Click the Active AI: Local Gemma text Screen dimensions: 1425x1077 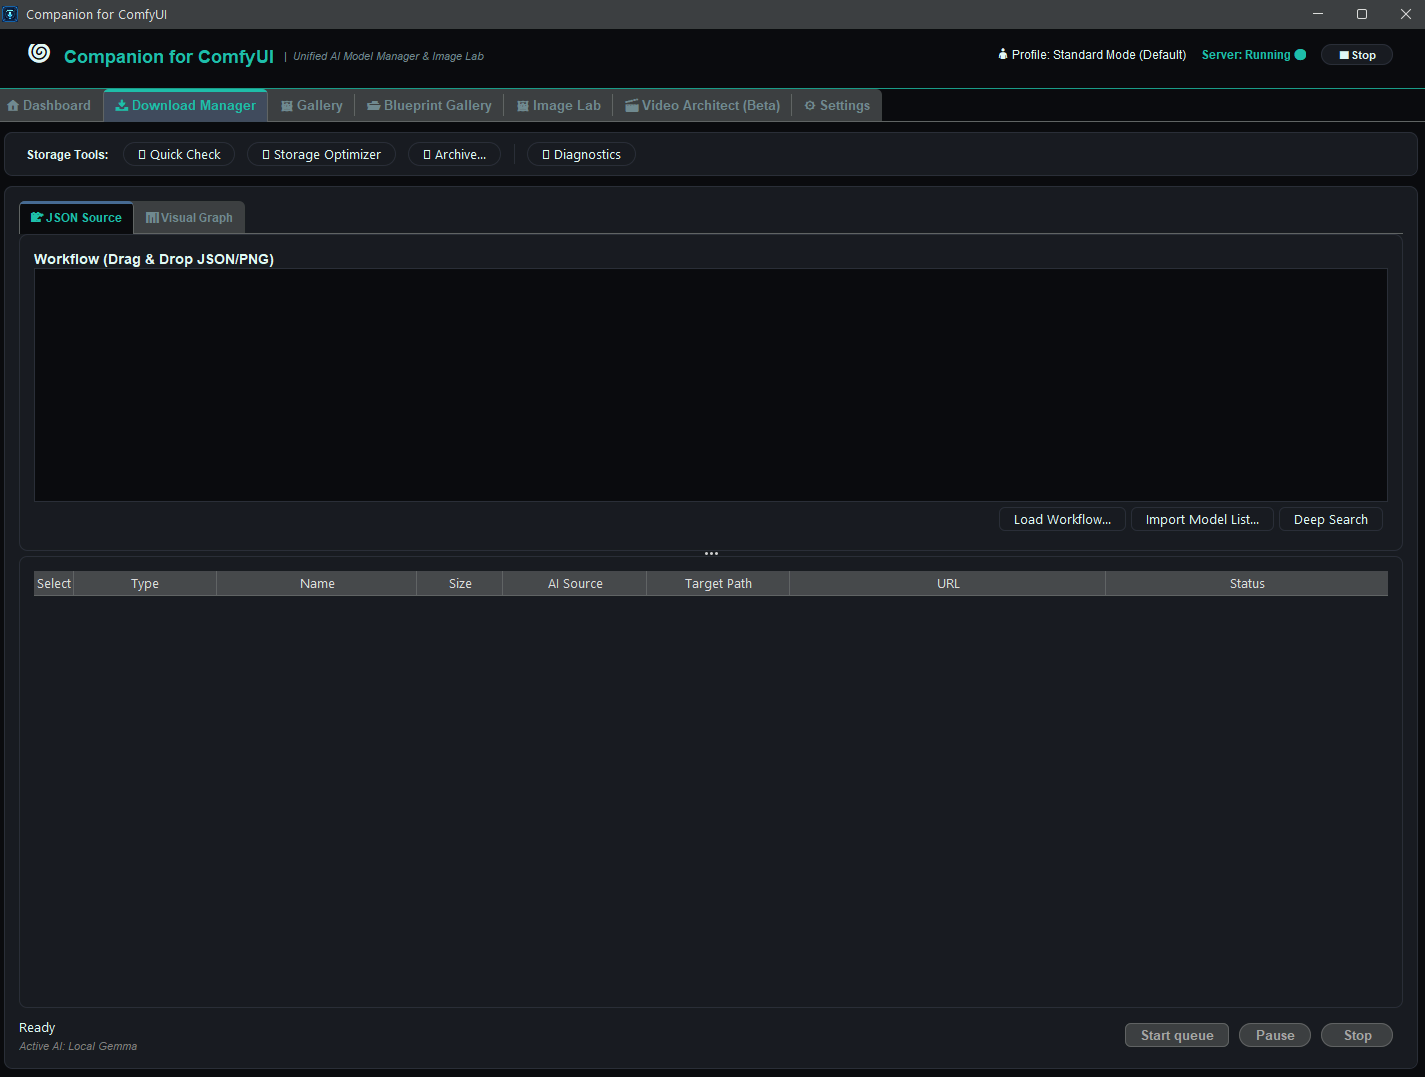click(78, 1046)
